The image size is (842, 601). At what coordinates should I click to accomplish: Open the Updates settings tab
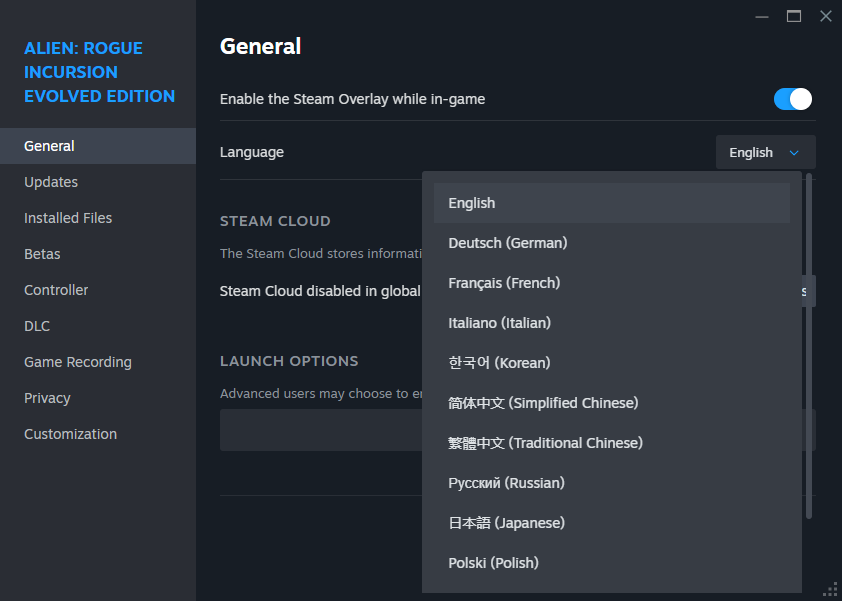click(51, 182)
